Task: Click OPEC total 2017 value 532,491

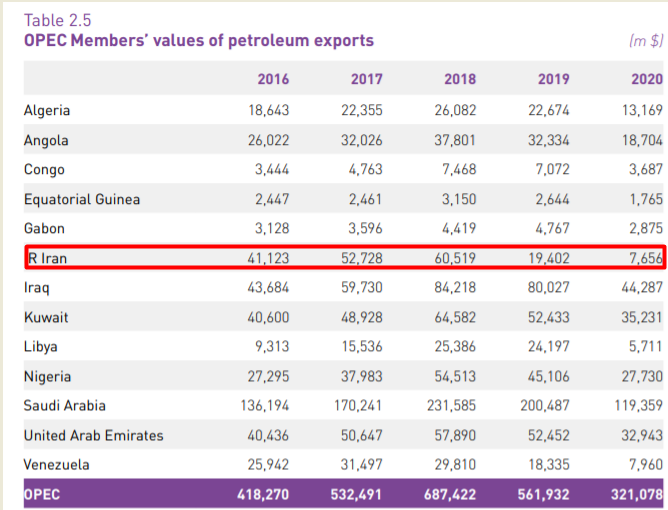Action: point(356,494)
